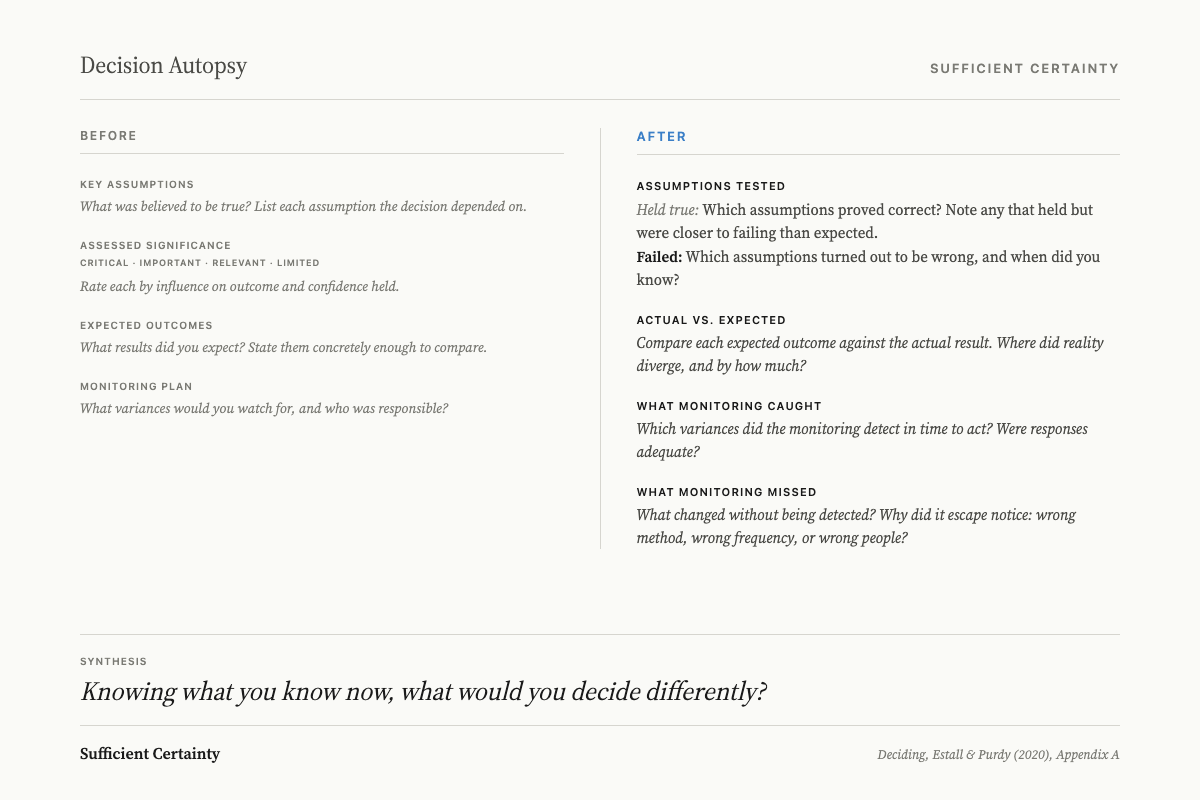1200x800 pixels.
Task: Click the ACTUAL VS. EXPECTED heading
Action: click(x=711, y=320)
